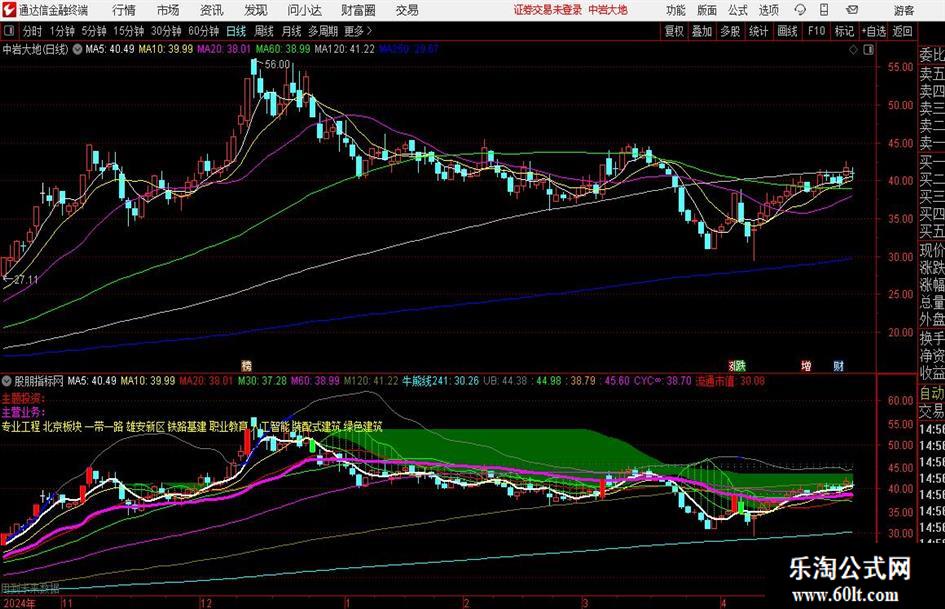945x609 pixels.
Task: Open F10 company info
Action: (x=816, y=31)
